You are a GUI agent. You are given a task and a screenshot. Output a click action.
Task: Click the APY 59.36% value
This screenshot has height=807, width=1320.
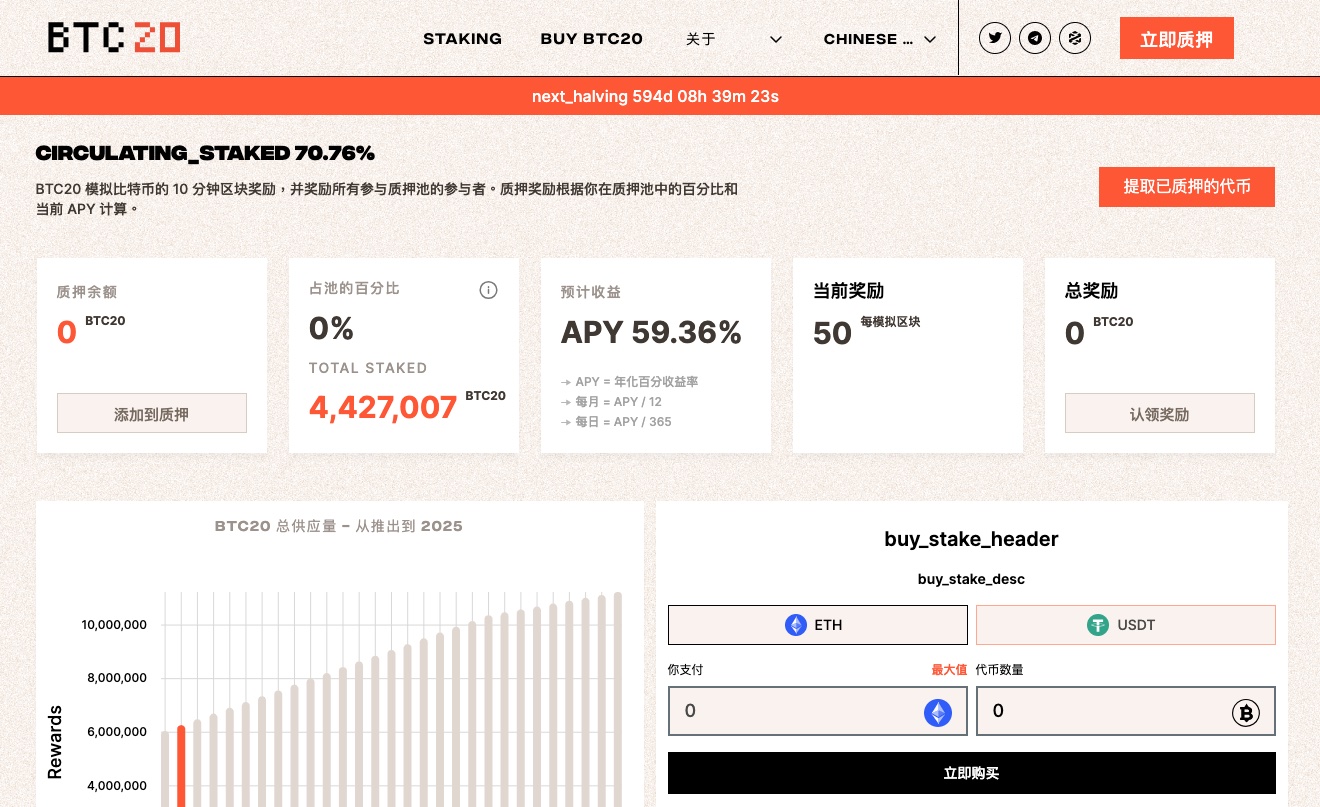click(651, 332)
